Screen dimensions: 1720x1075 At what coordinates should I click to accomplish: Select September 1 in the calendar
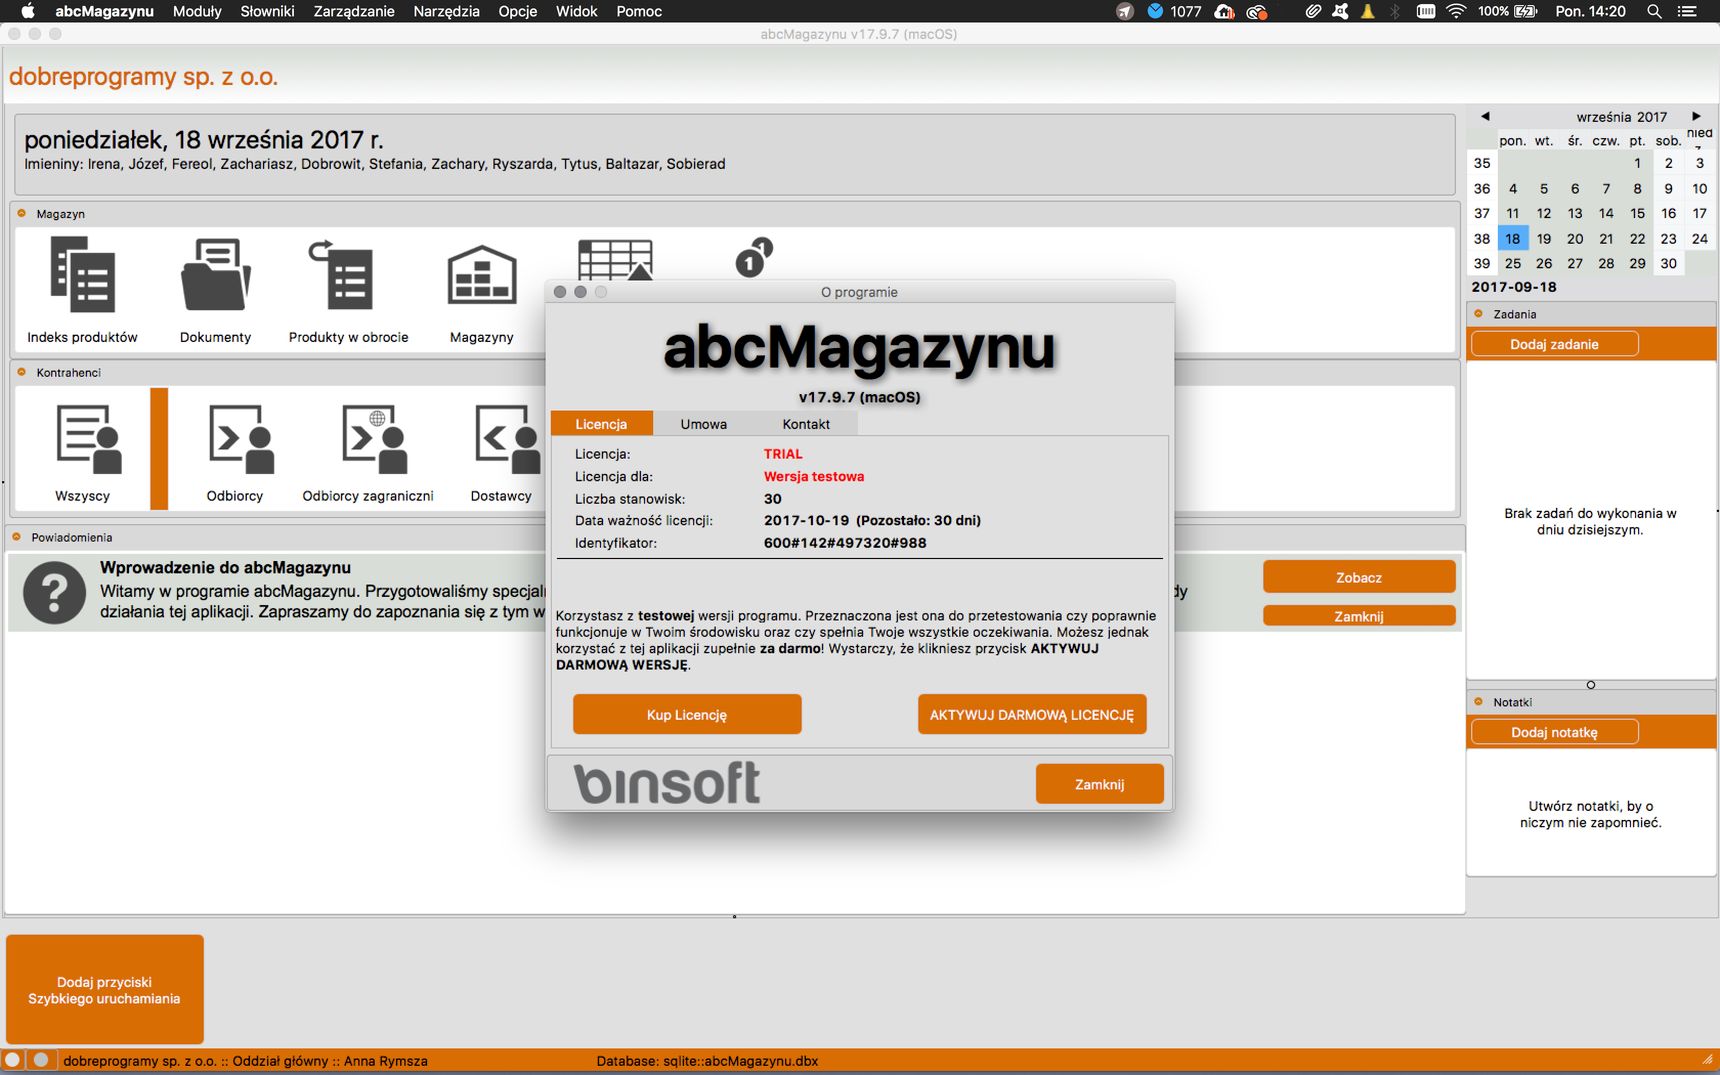(1637, 163)
